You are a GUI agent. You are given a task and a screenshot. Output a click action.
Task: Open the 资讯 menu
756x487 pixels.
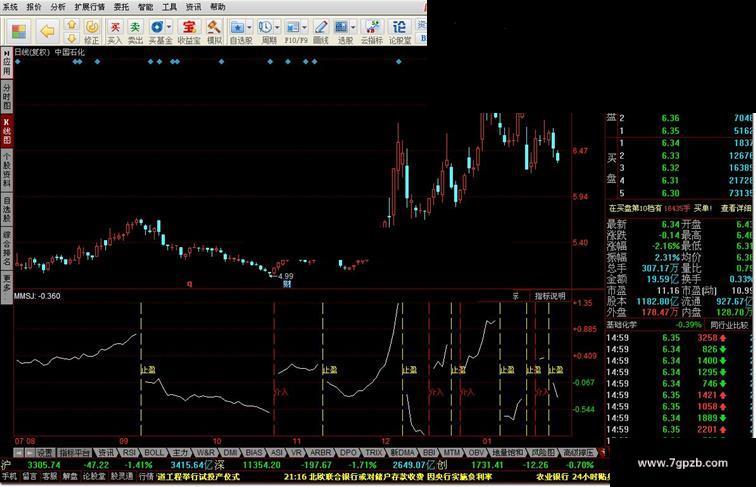(x=194, y=7)
